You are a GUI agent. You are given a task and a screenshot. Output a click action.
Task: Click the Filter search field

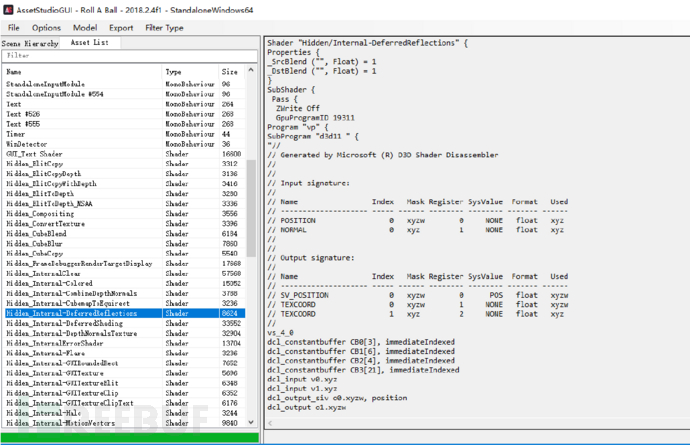coord(128,56)
